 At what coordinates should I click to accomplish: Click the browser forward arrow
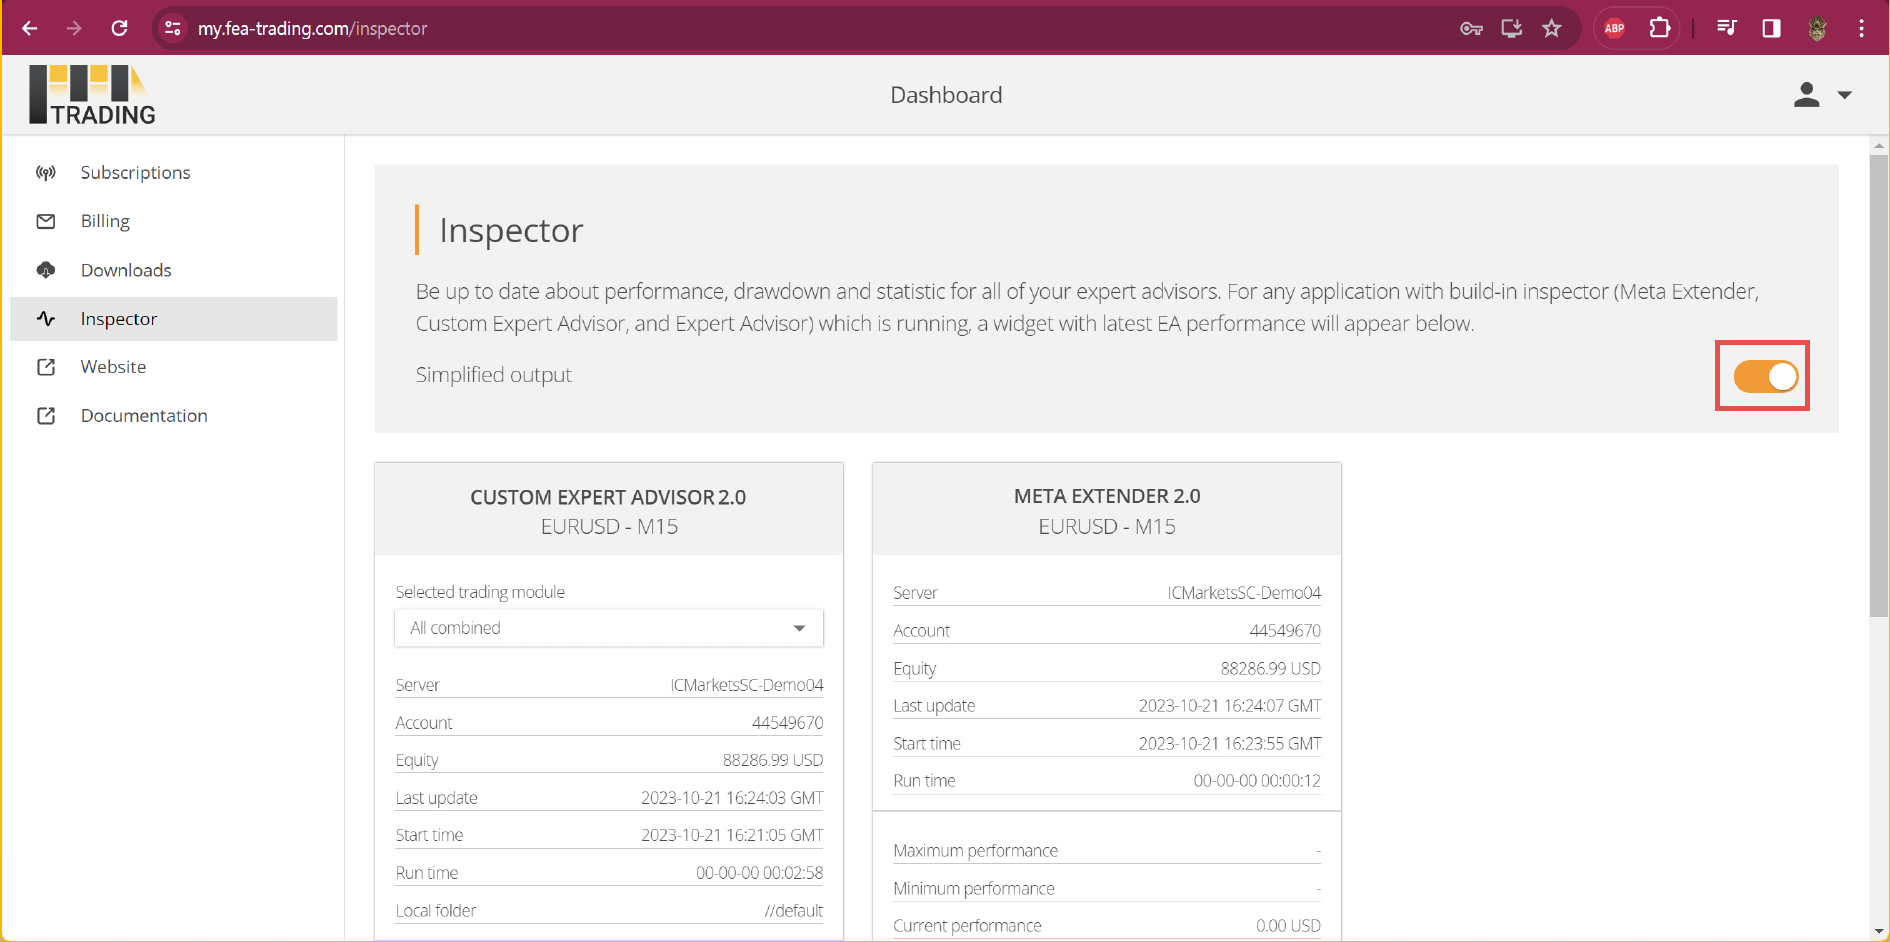(74, 28)
